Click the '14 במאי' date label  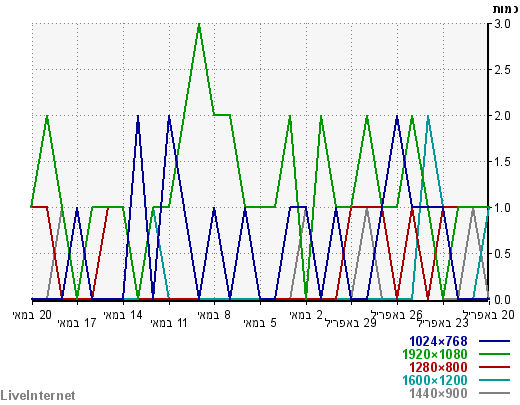[x=123, y=315]
